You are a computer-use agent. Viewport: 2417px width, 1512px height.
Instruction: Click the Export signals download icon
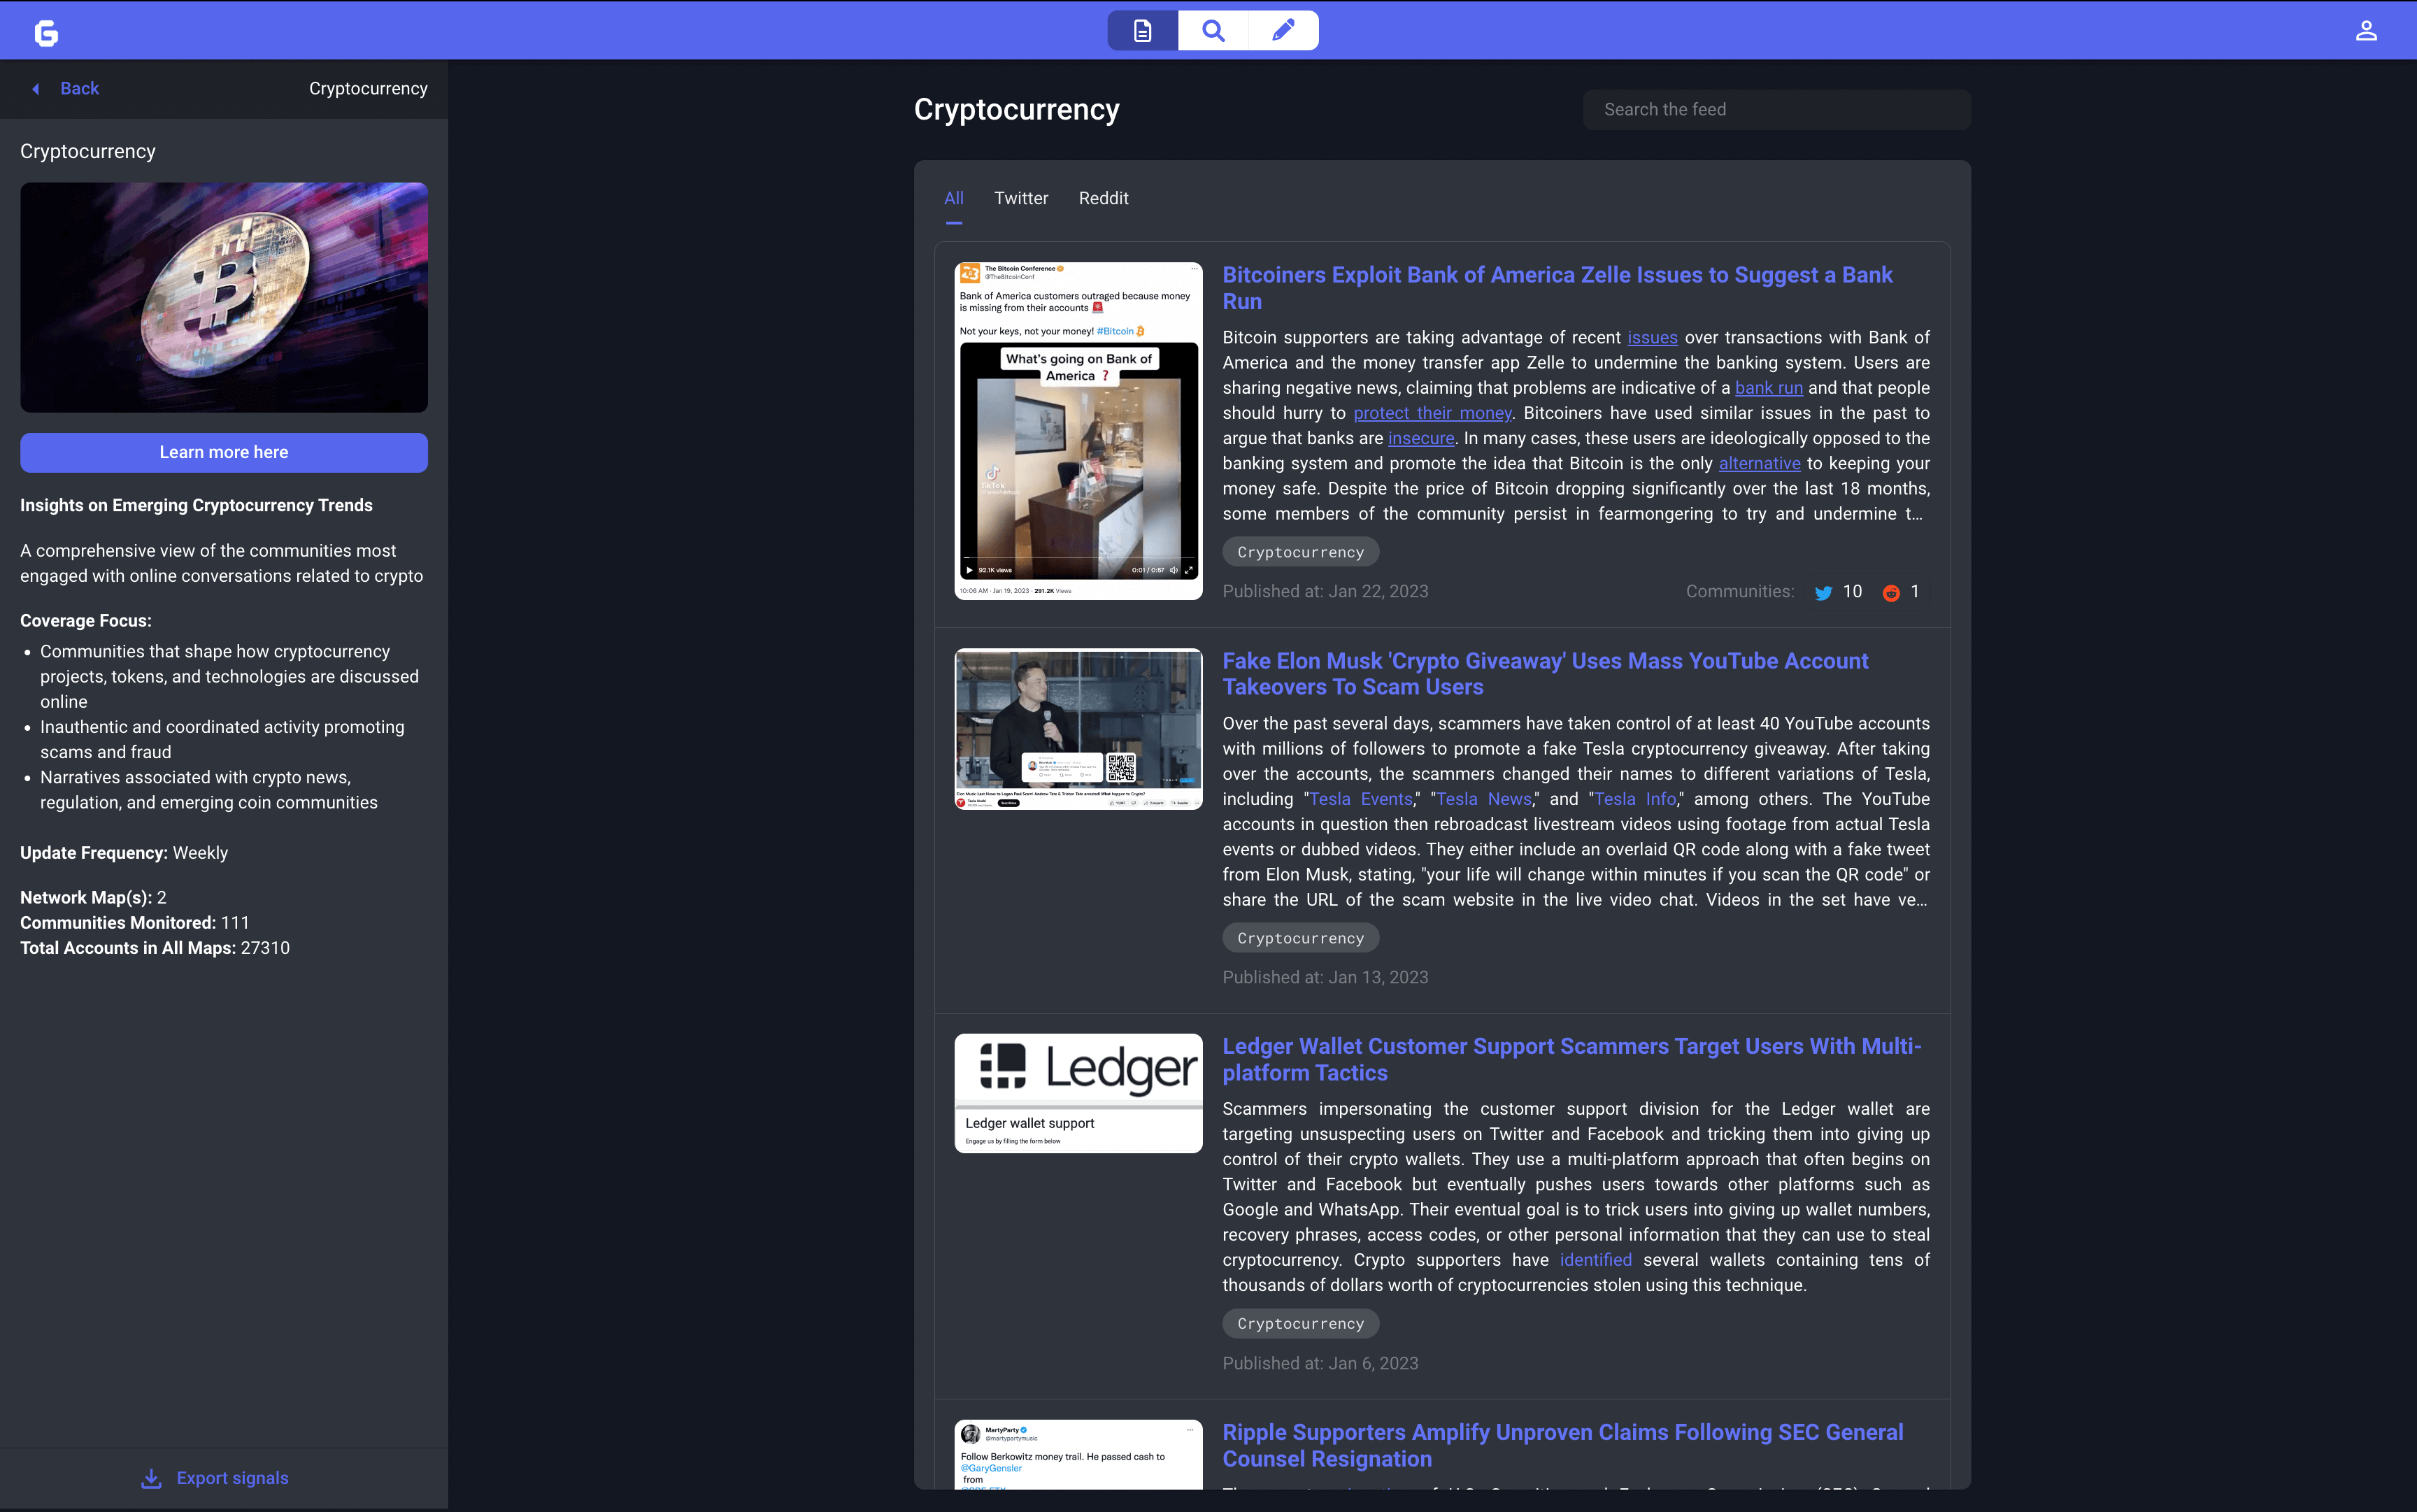151,1478
